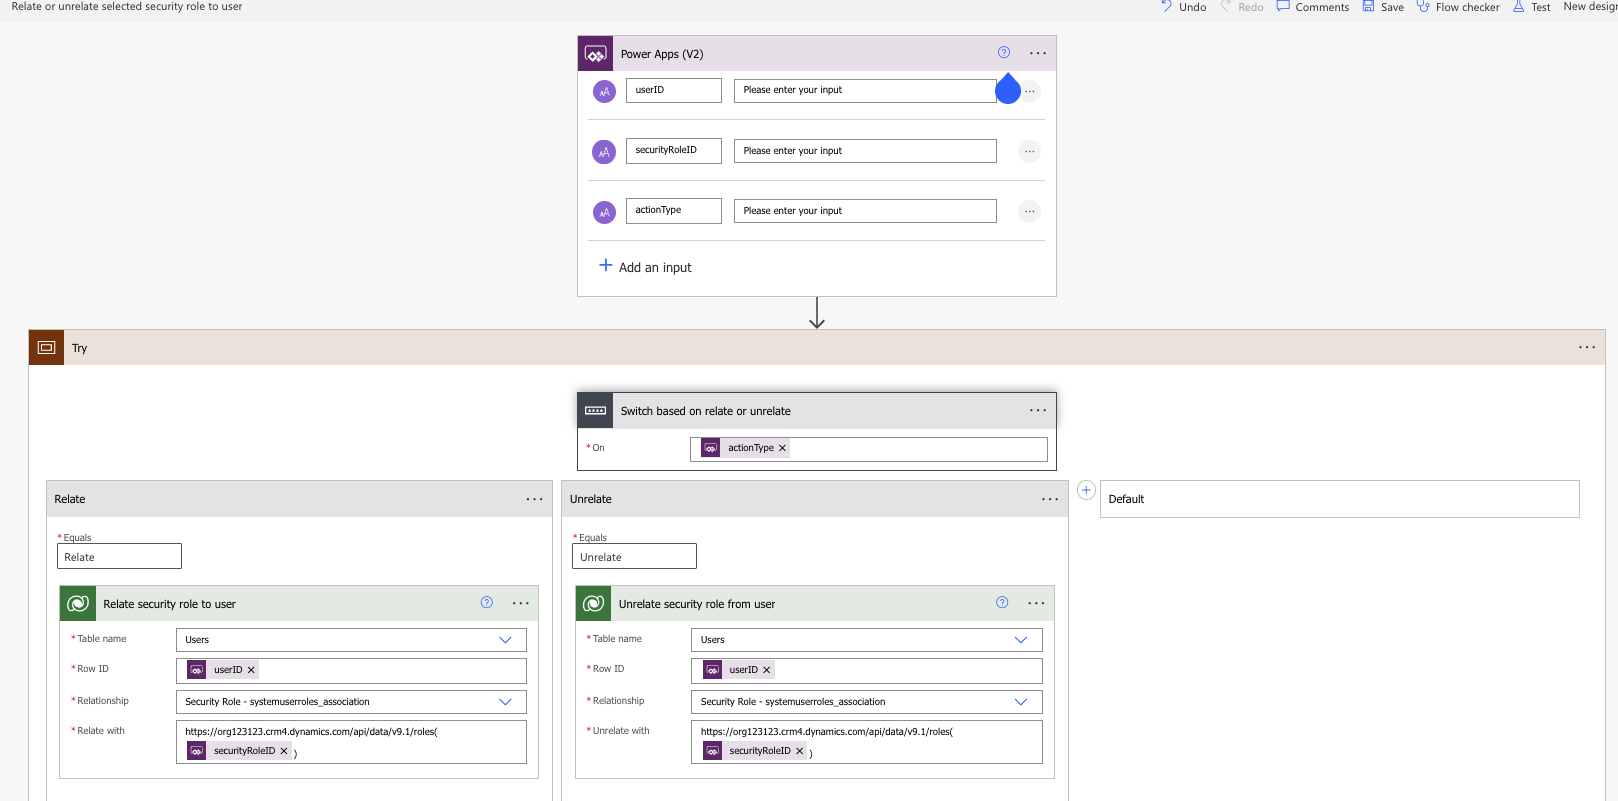Open options menu for actionType input
1618x801 pixels.
1029,211
